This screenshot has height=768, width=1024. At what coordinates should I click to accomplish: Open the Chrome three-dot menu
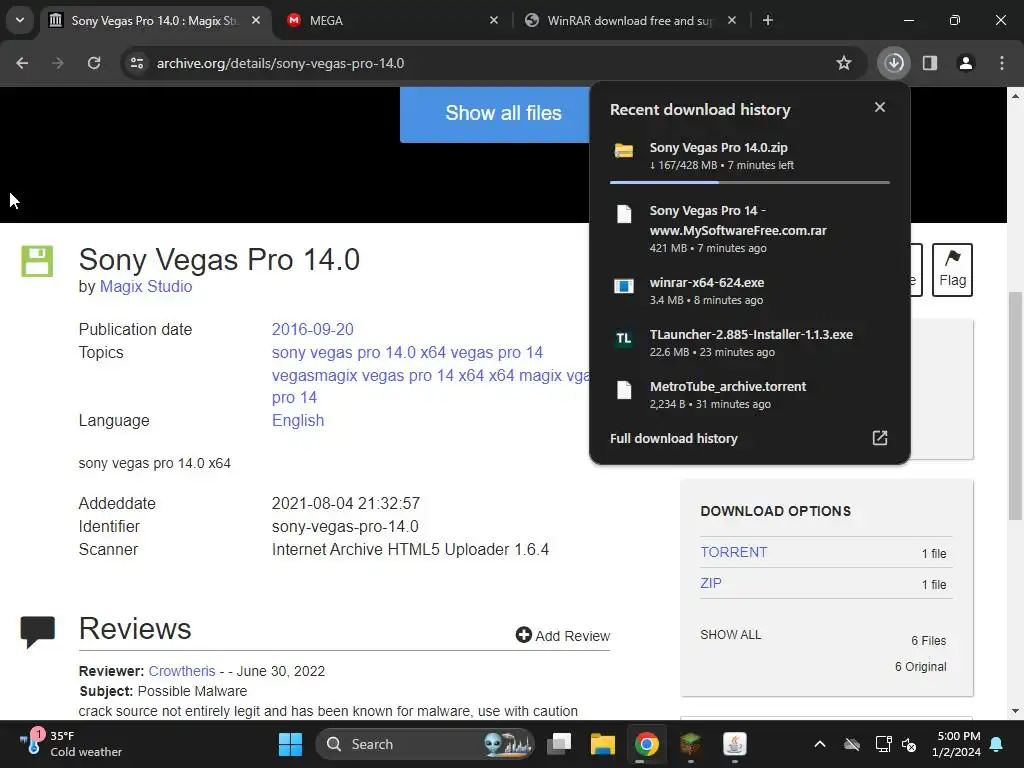click(1002, 63)
